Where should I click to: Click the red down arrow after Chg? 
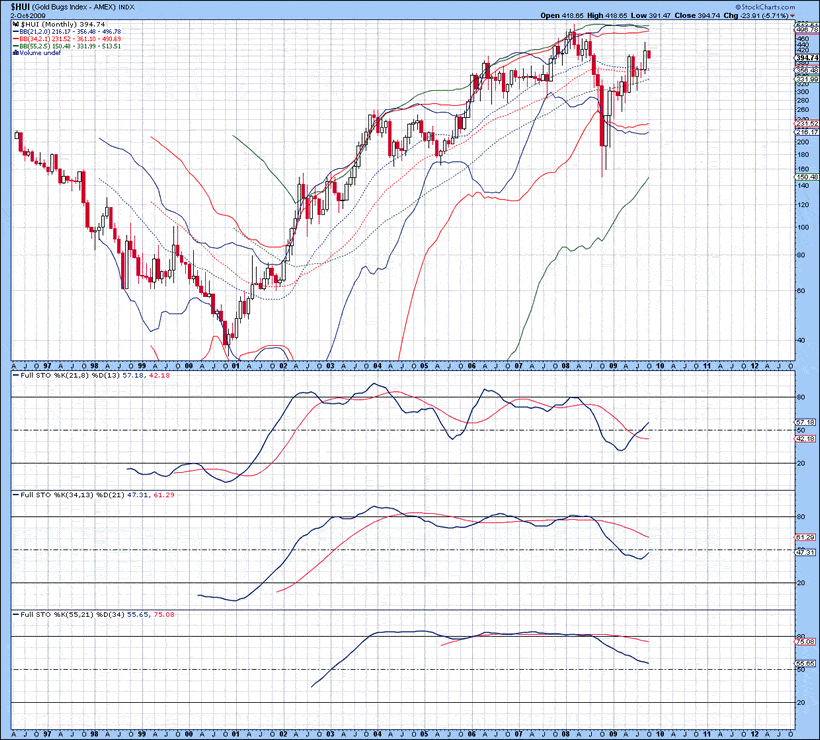[793, 16]
